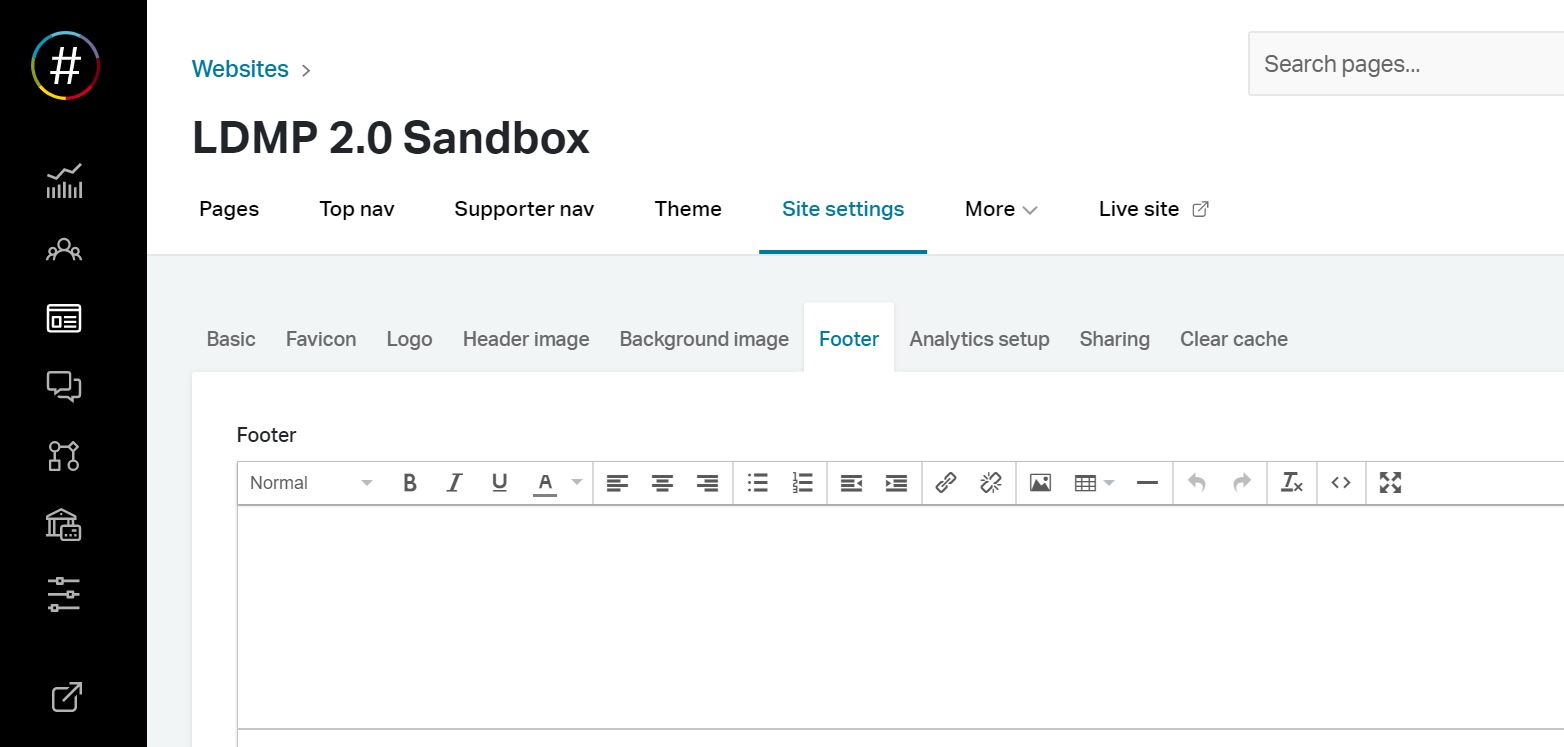This screenshot has height=747, width=1564.
Task: Click the remove link icon
Action: click(x=990, y=483)
